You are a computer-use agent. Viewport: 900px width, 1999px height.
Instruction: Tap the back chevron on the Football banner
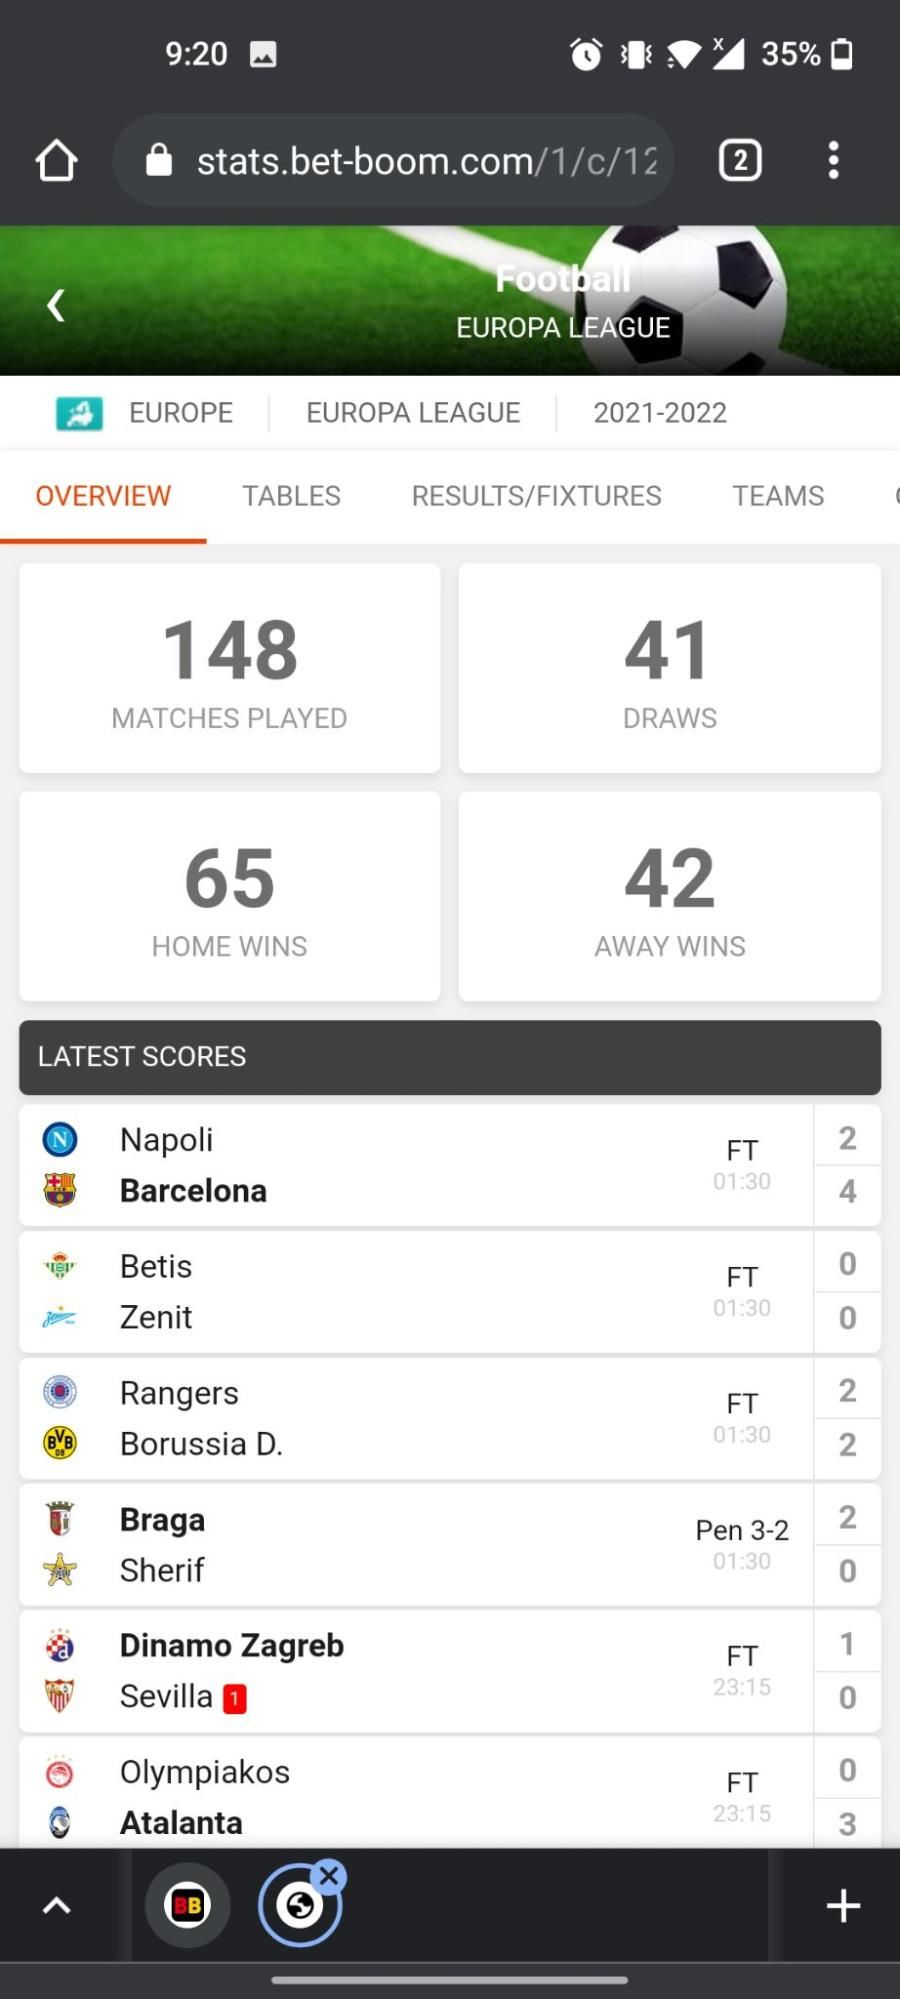(56, 305)
